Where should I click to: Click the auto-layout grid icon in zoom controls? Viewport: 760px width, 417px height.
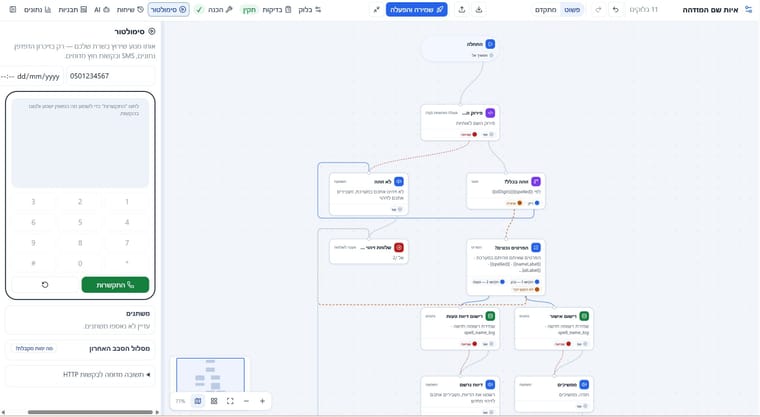pos(214,401)
